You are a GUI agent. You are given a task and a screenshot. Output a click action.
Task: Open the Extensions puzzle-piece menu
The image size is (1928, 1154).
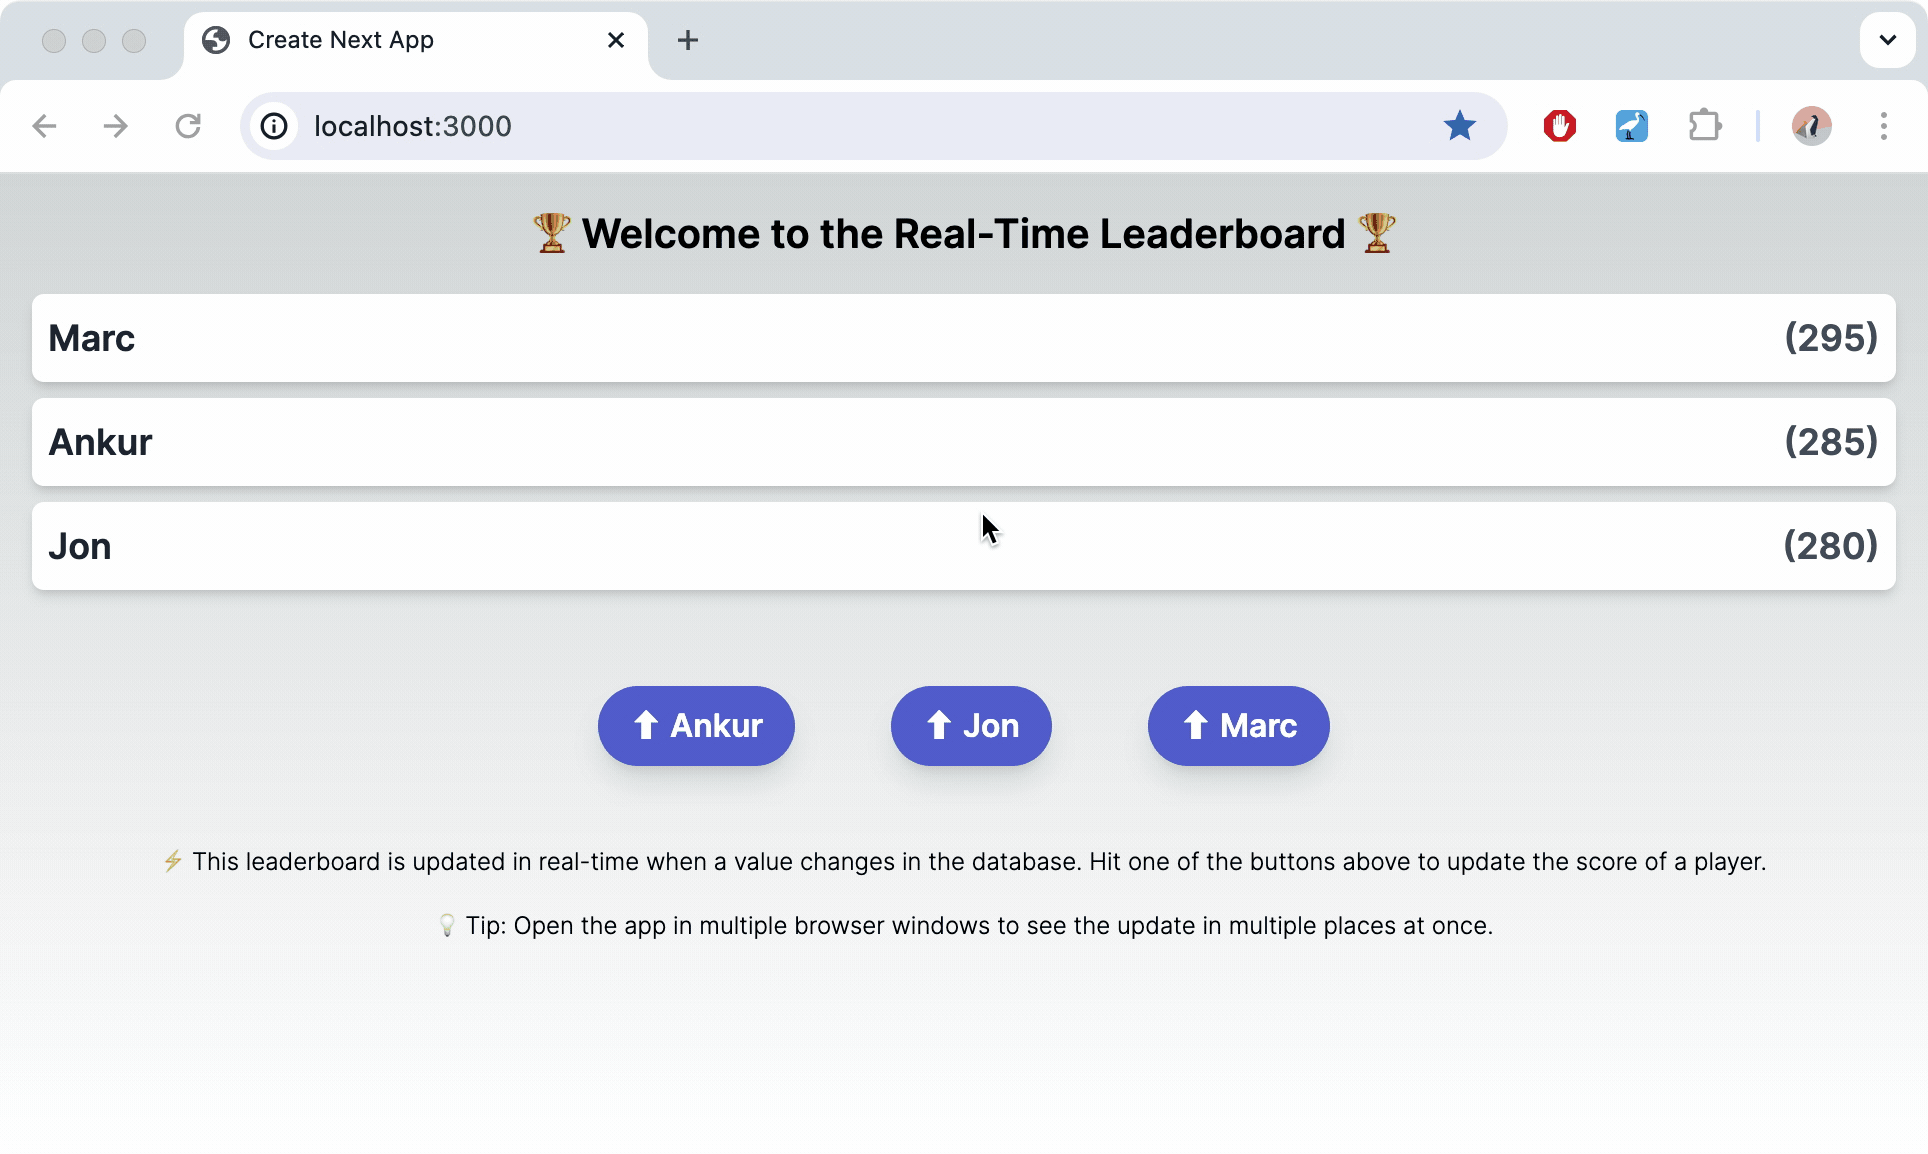coord(1704,126)
